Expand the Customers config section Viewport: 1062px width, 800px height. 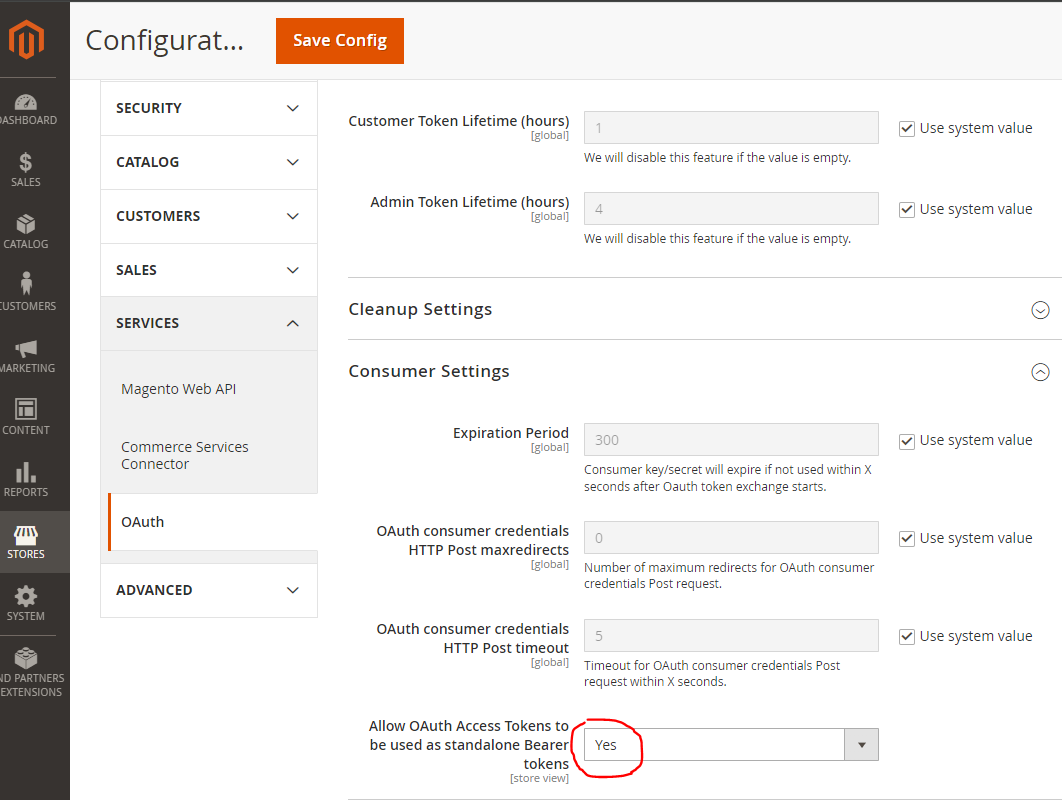[209, 217]
